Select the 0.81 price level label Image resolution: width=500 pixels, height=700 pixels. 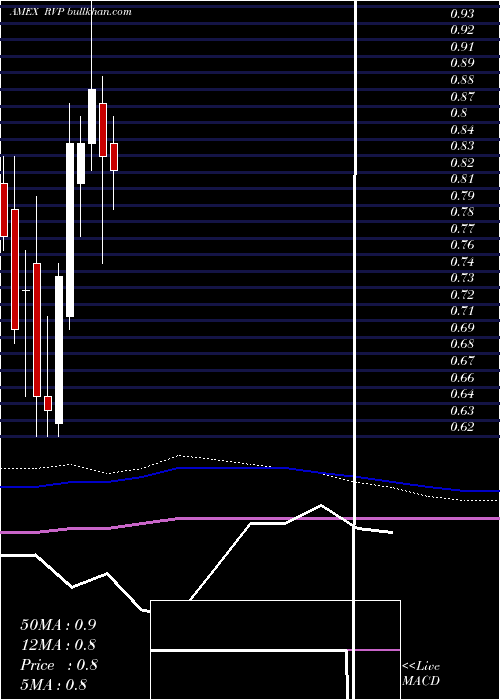tap(462, 179)
